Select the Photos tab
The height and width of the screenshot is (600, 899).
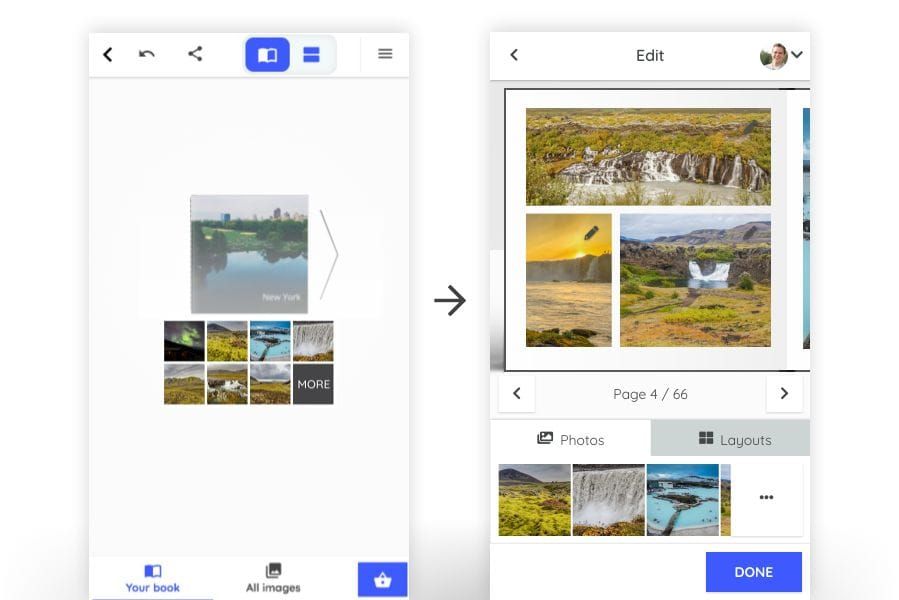[x=570, y=439]
